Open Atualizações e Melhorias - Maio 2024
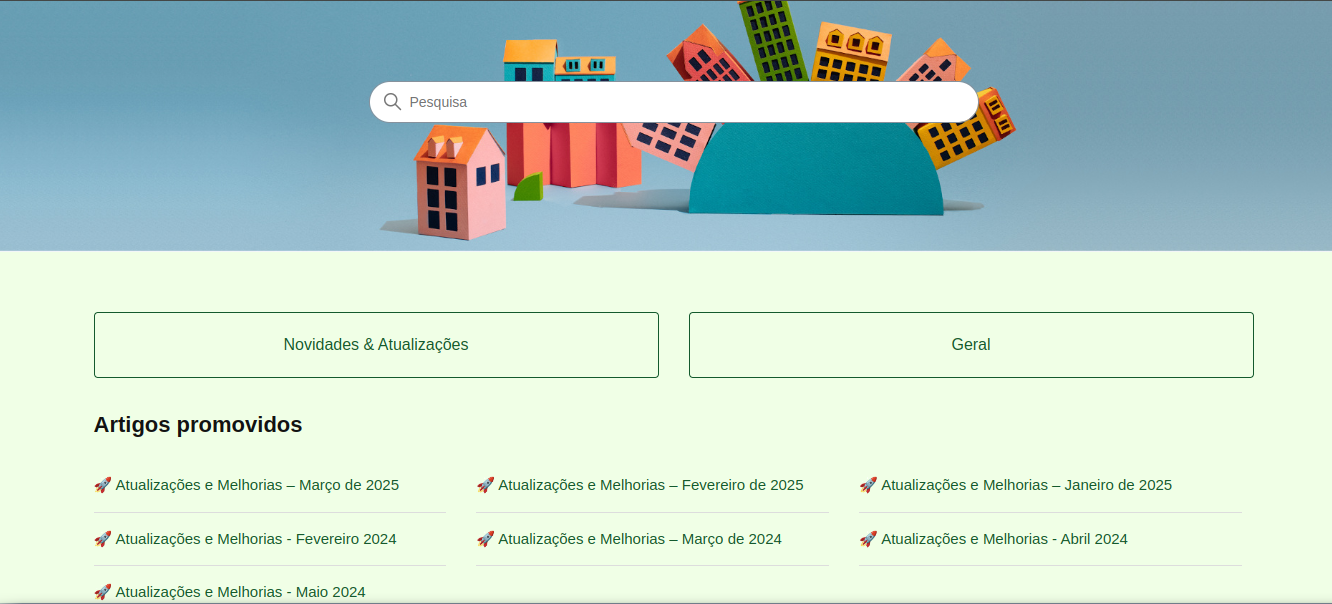Screen dimensions: 1332x604 point(230,592)
